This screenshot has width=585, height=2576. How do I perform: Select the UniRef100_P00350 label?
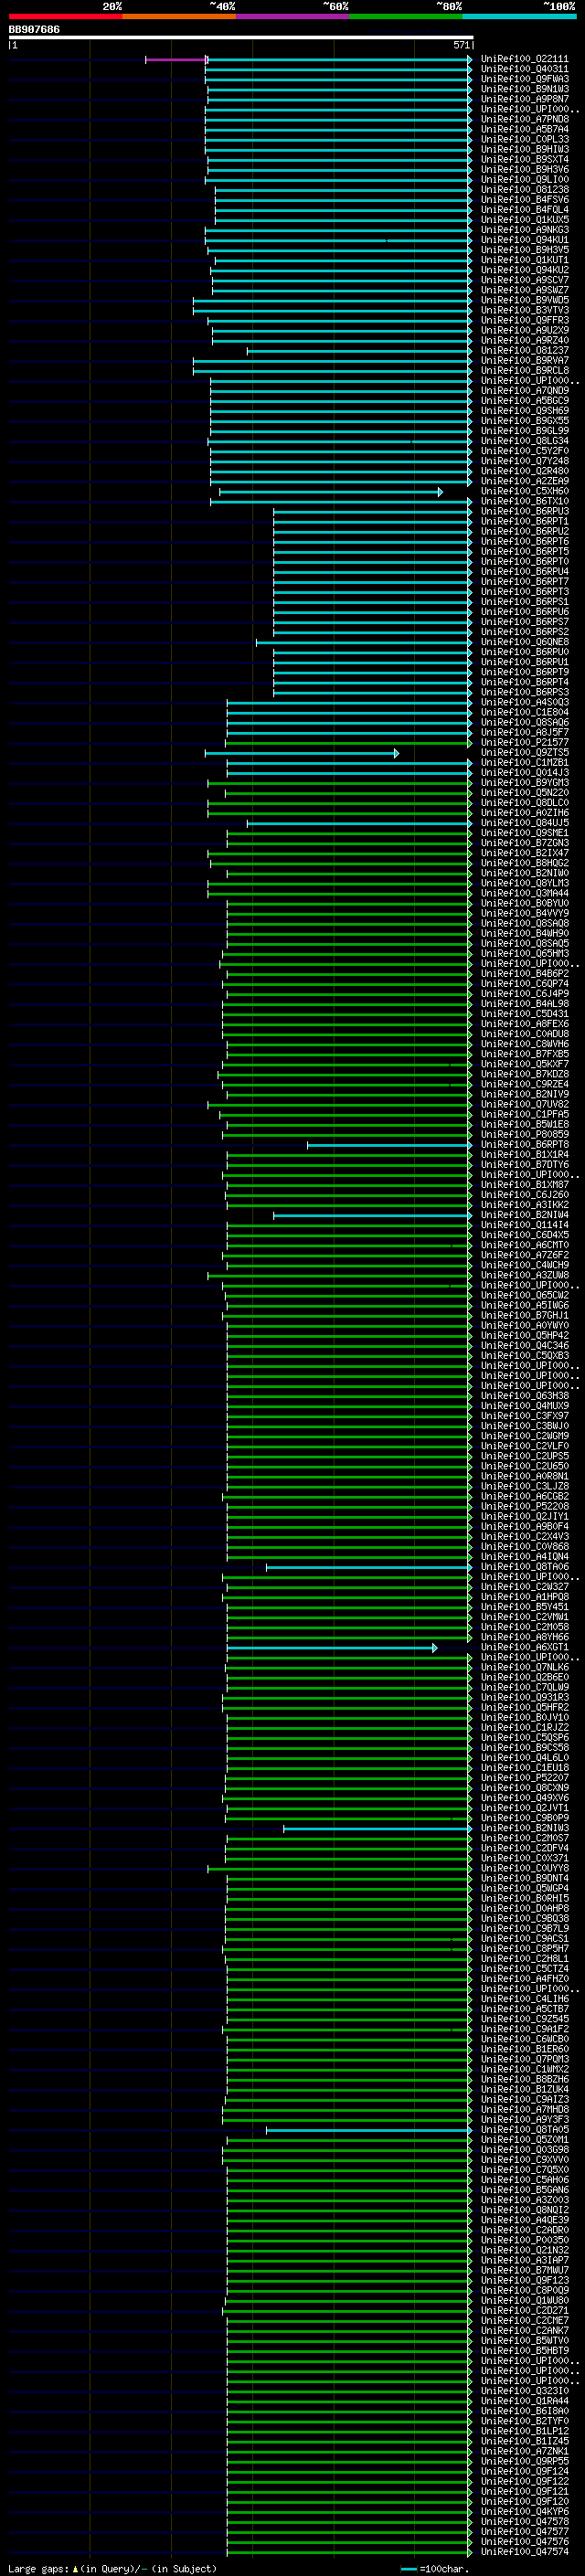pyautogui.click(x=524, y=2240)
